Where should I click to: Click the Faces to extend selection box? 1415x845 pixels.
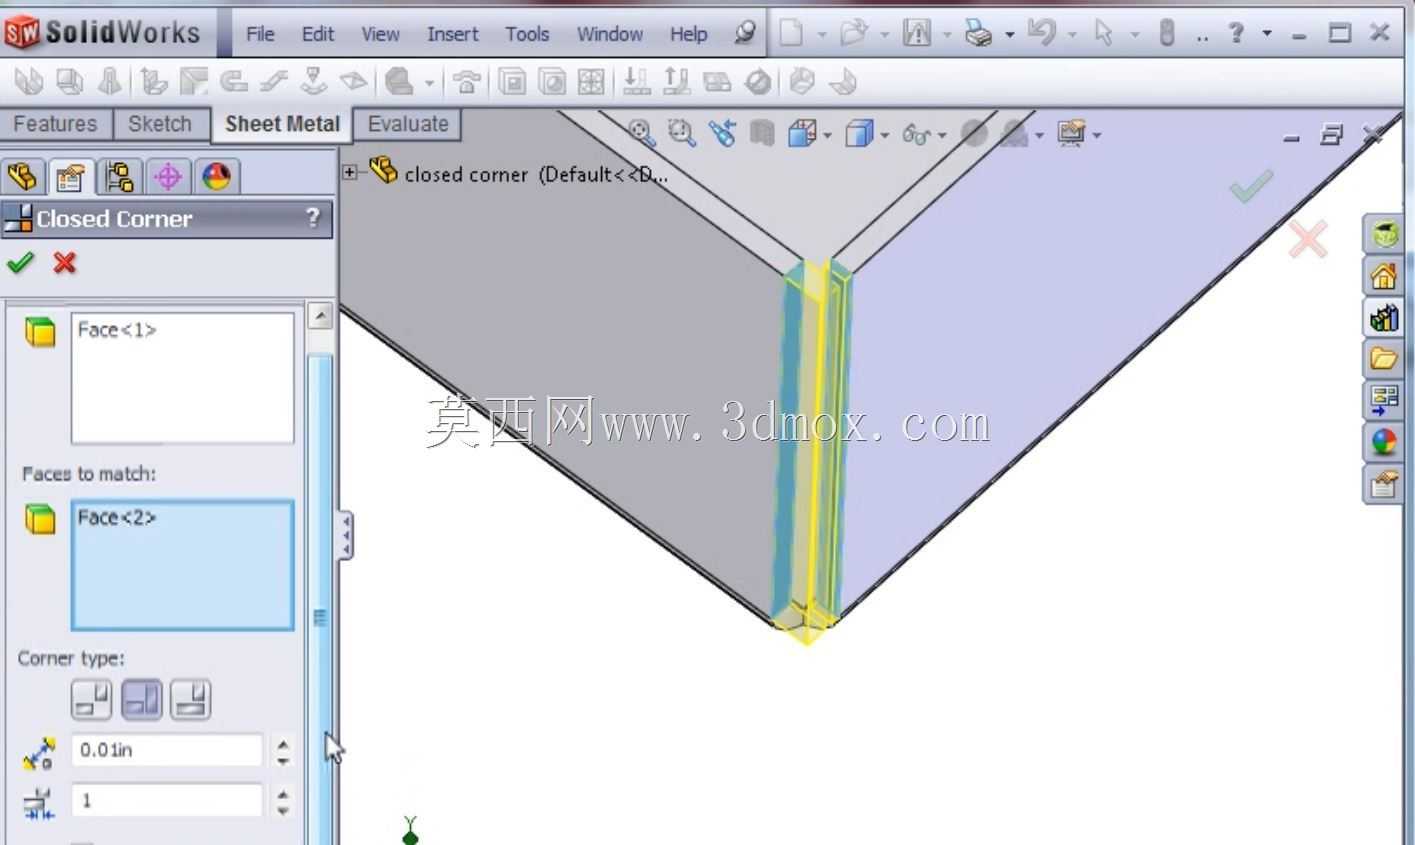(x=183, y=378)
